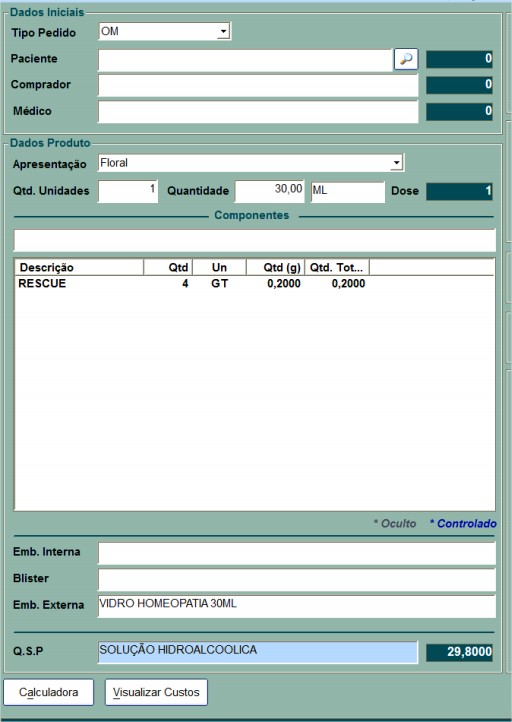The width and height of the screenshot is (512, 722).
Task: Click the Descrição column header
Action: tap(80, 268)
